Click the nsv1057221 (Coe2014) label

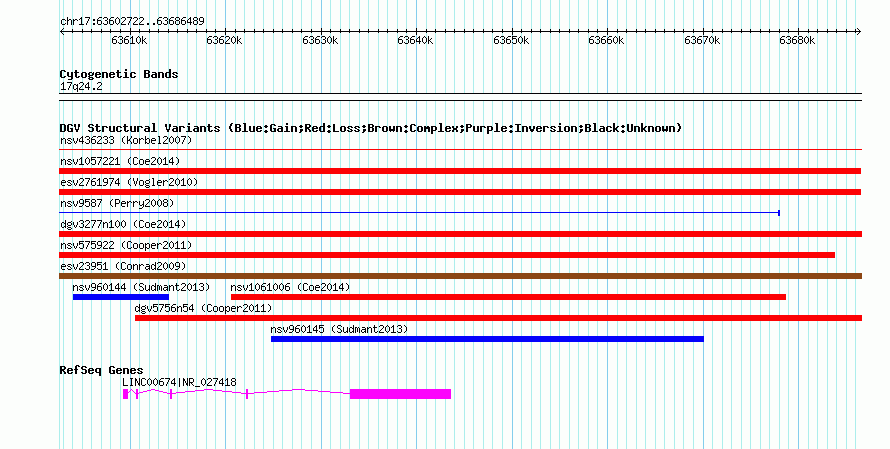point(120,161)
